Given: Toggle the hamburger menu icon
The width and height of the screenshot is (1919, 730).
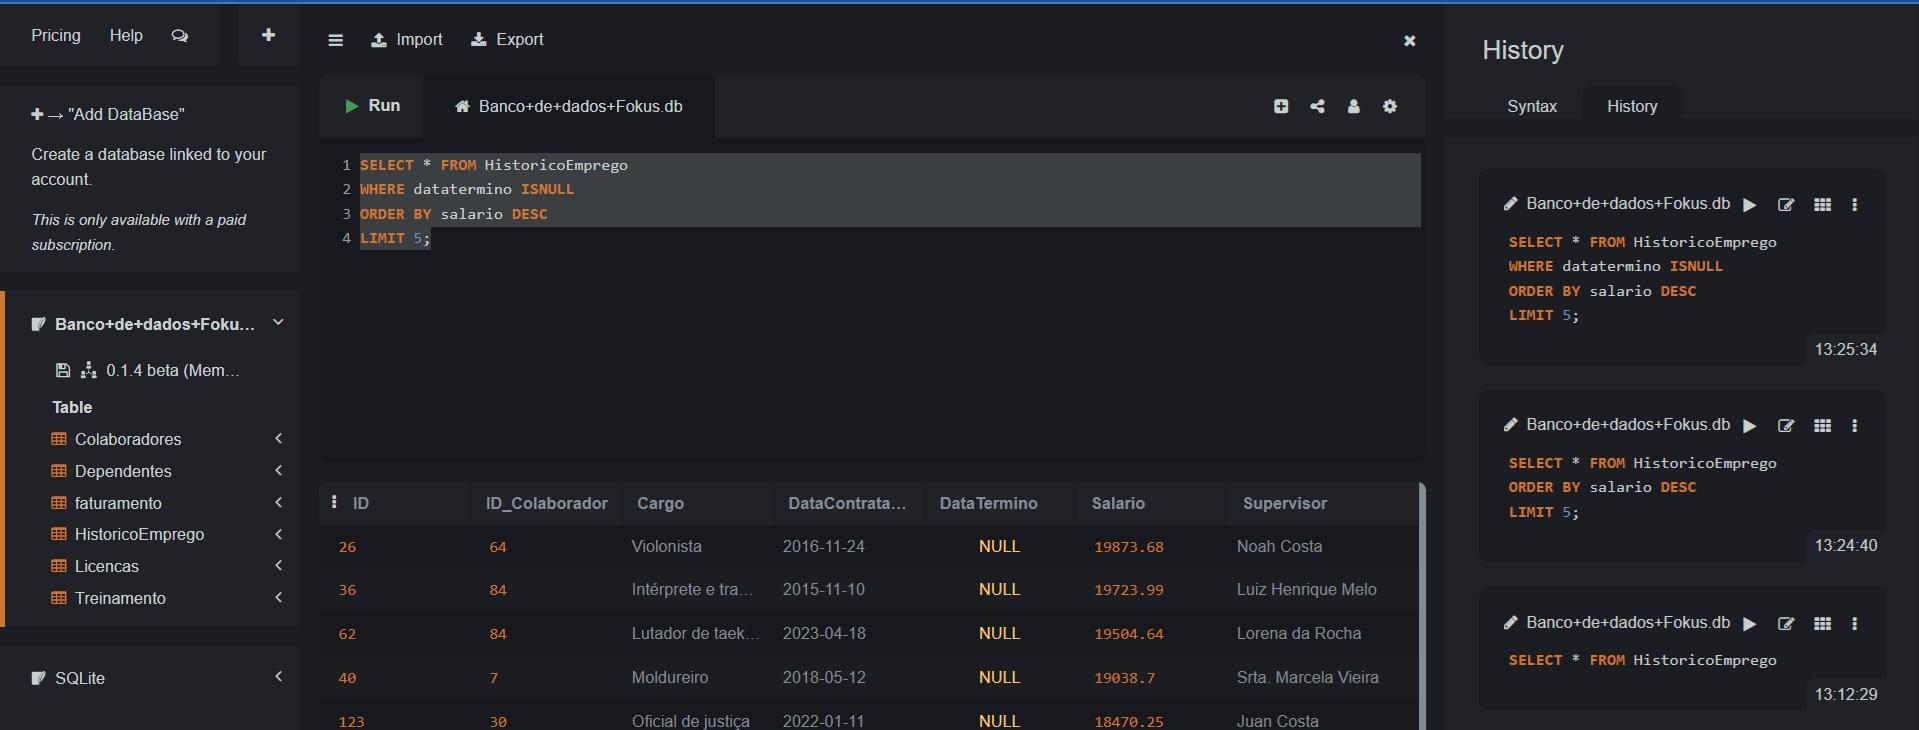Looking at the screenshot, I should point(336,40).
